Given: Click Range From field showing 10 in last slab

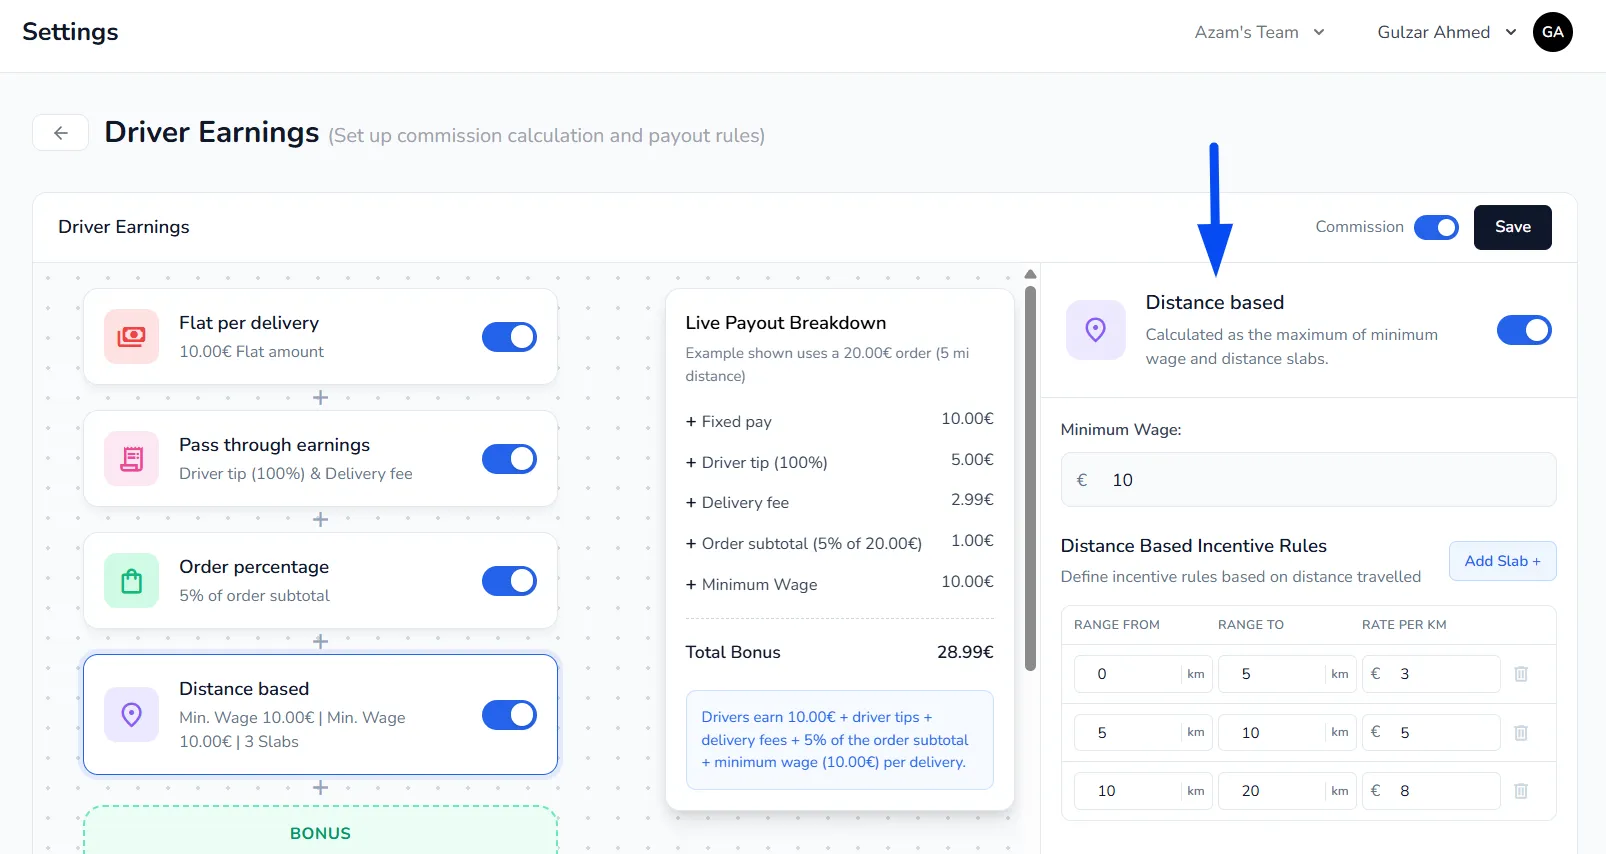Looking at the screenshot, I should pyautogui.click(x=1143, y=791).
